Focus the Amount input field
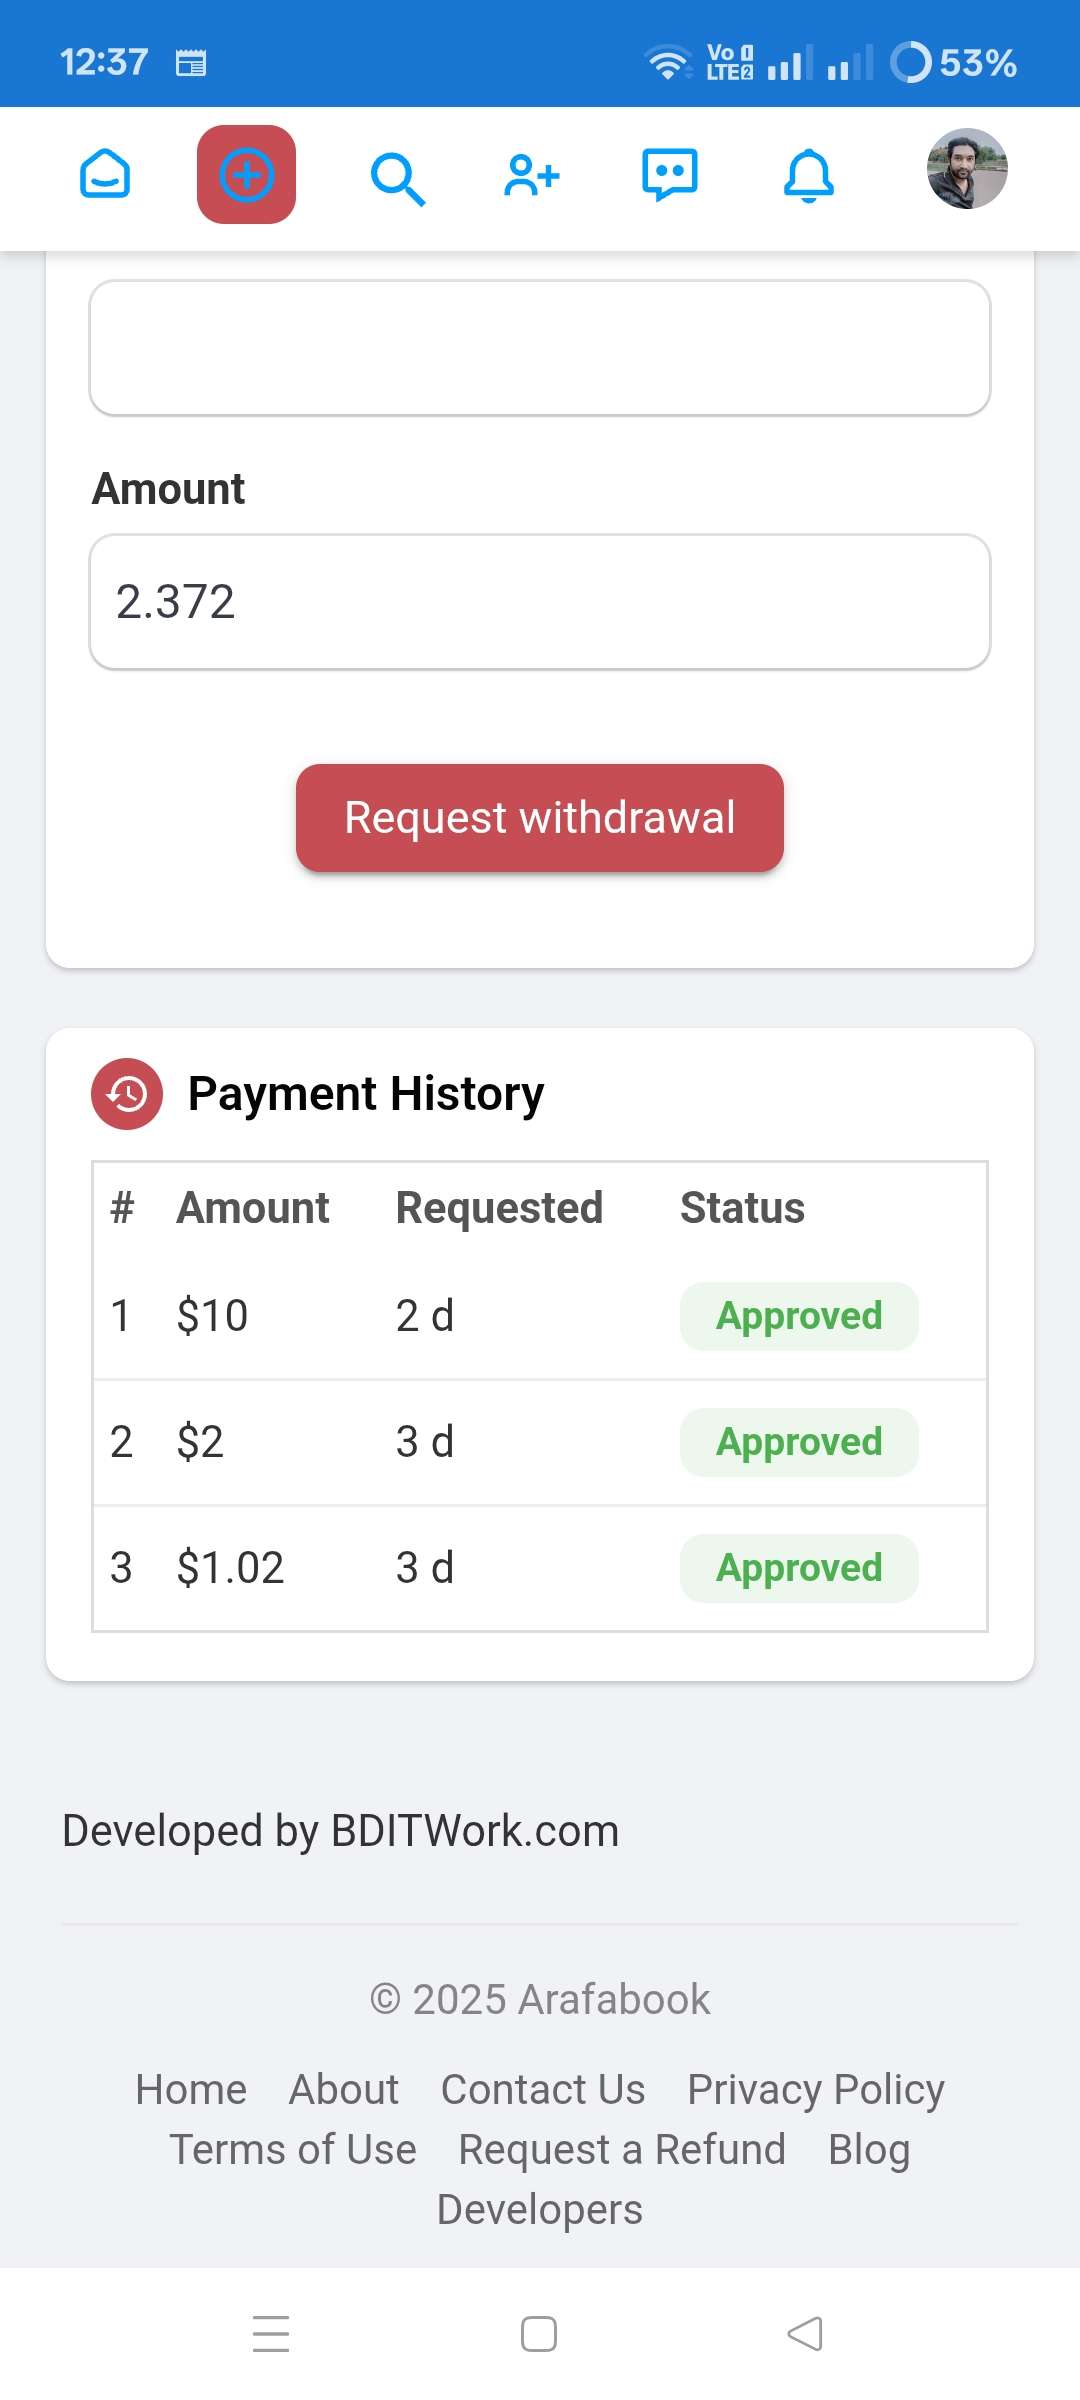 540,602
